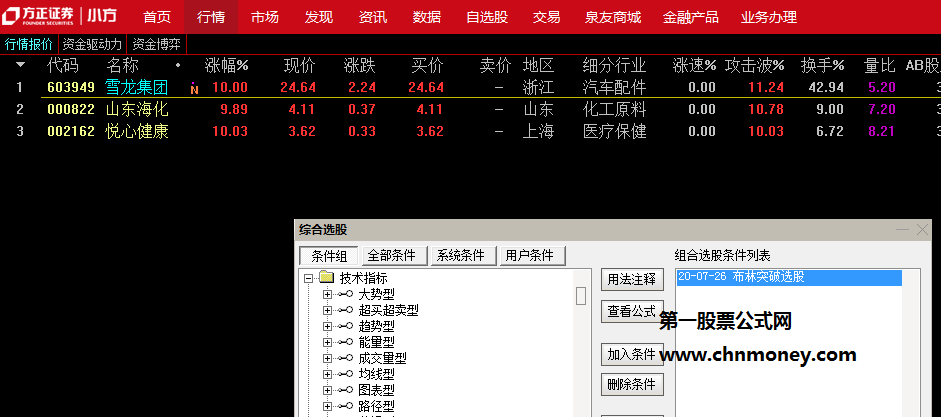
Task: Click the 8.21 volume ratio value
Action: click(x=882, y=131)
